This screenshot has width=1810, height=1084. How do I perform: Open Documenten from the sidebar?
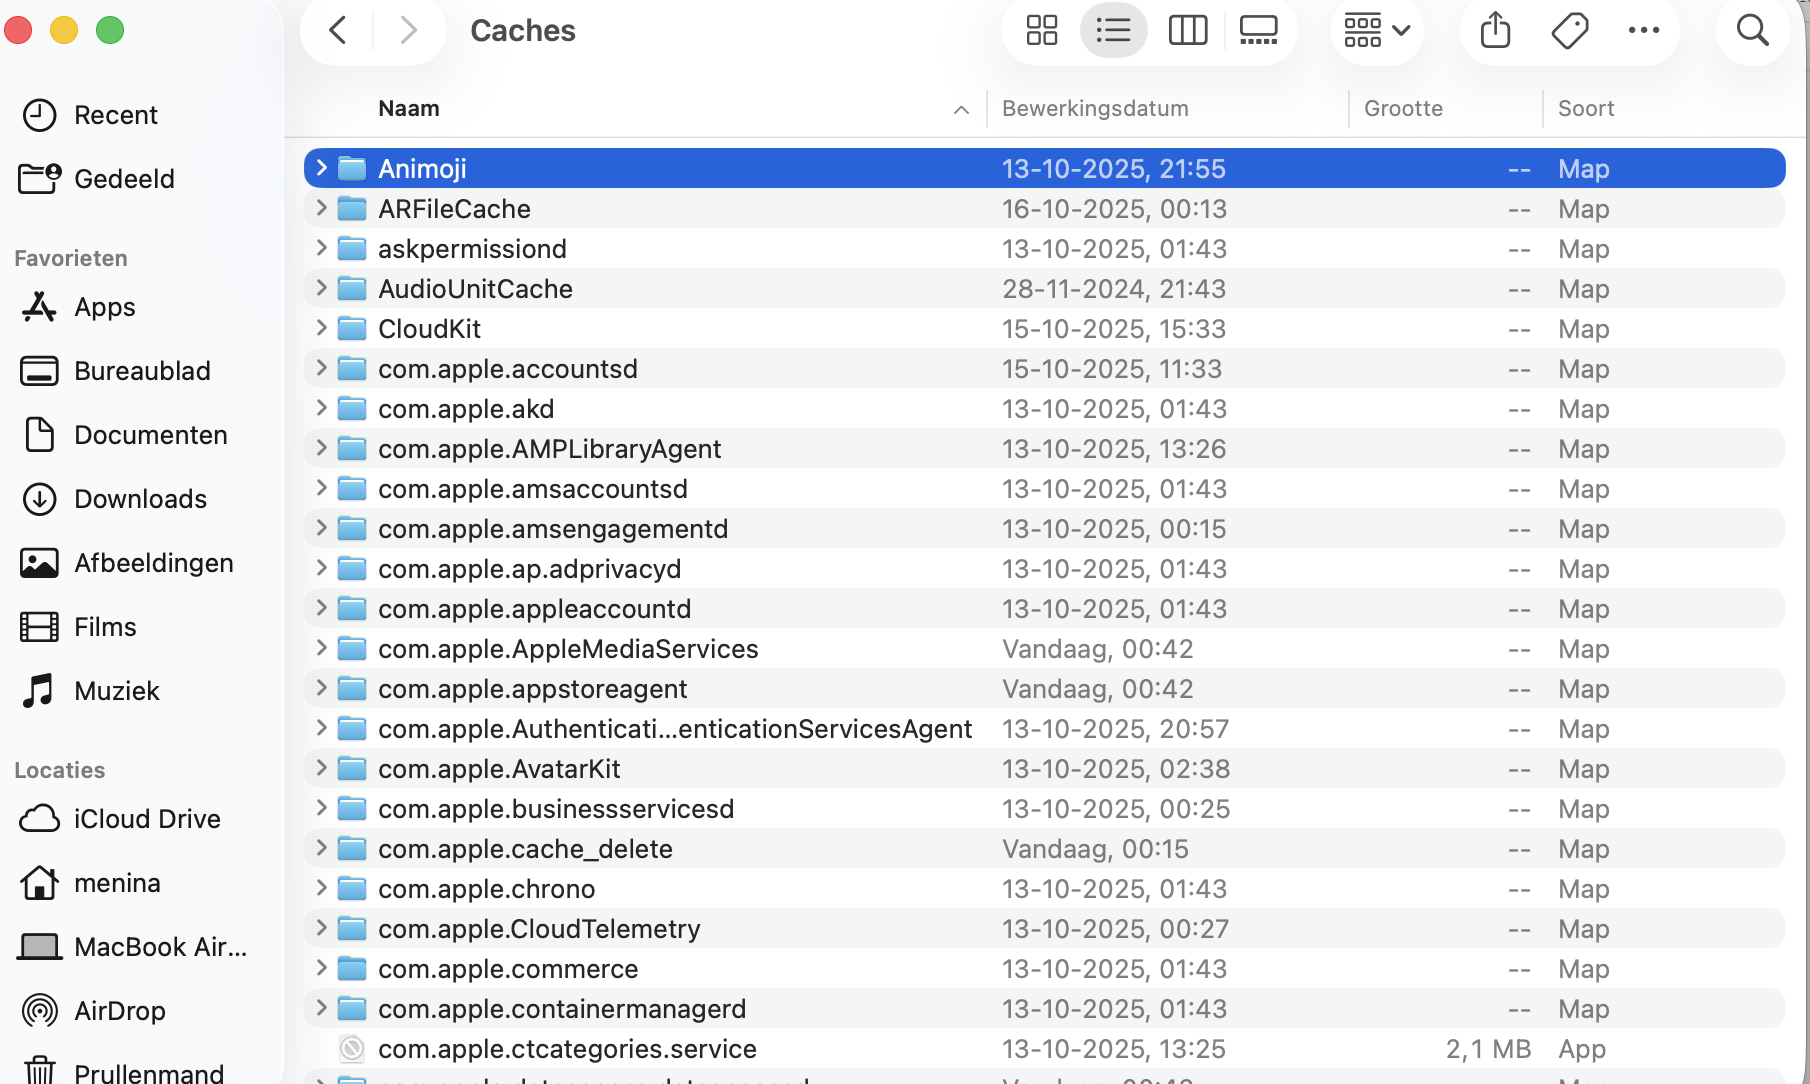point(150,434)
